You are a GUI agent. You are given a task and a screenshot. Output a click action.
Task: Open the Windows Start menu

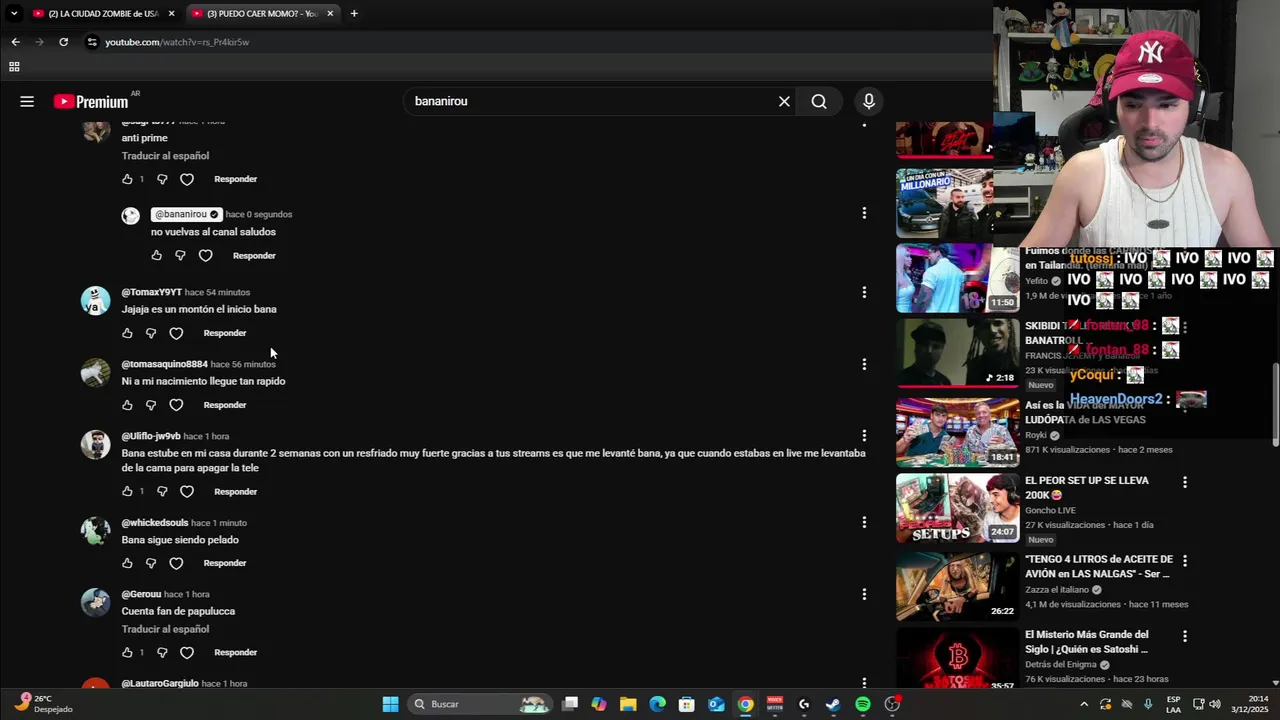coord(391,704)
